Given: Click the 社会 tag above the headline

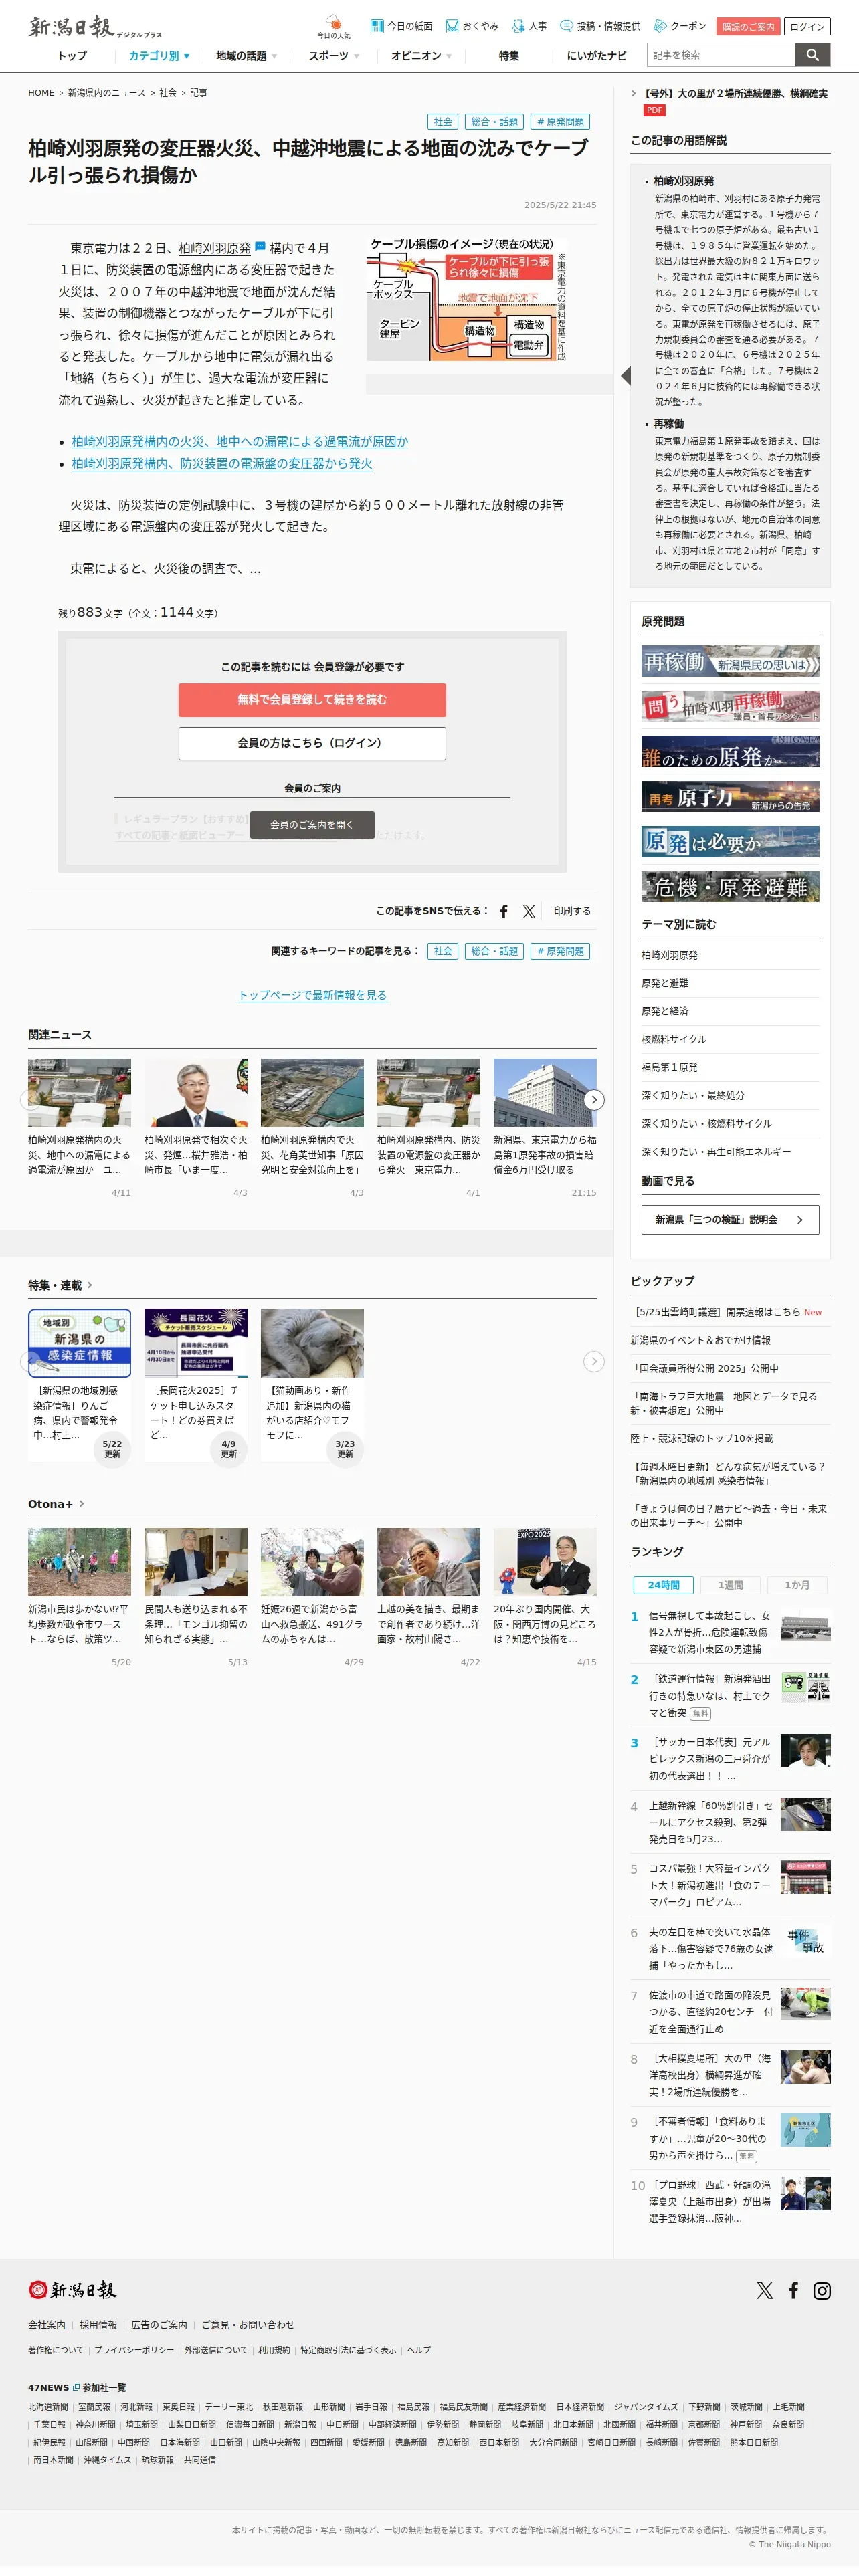Looking at the screenshot, I should pyautogui.click(x=443, y=122).
